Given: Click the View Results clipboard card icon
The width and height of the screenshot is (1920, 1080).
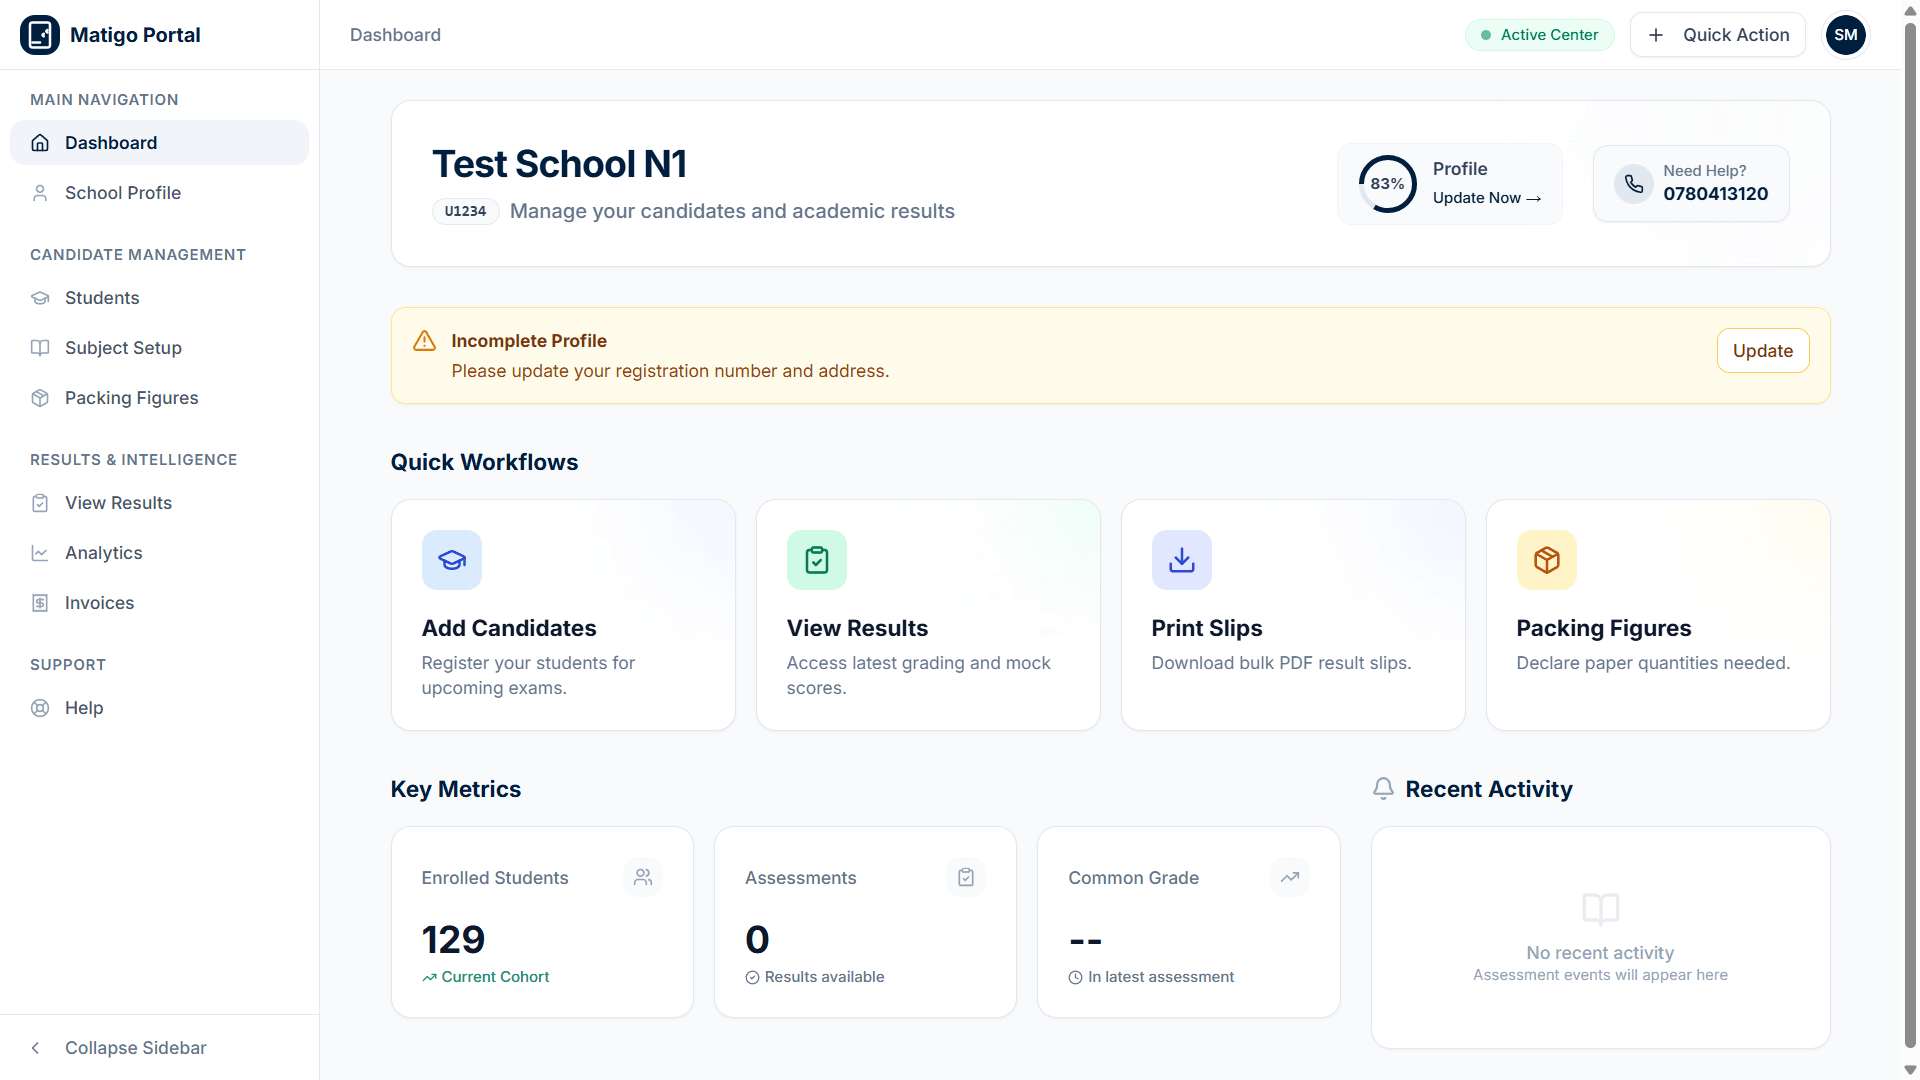Looking at the screenshot, I should pyautogui.click(x=817, y=560).
